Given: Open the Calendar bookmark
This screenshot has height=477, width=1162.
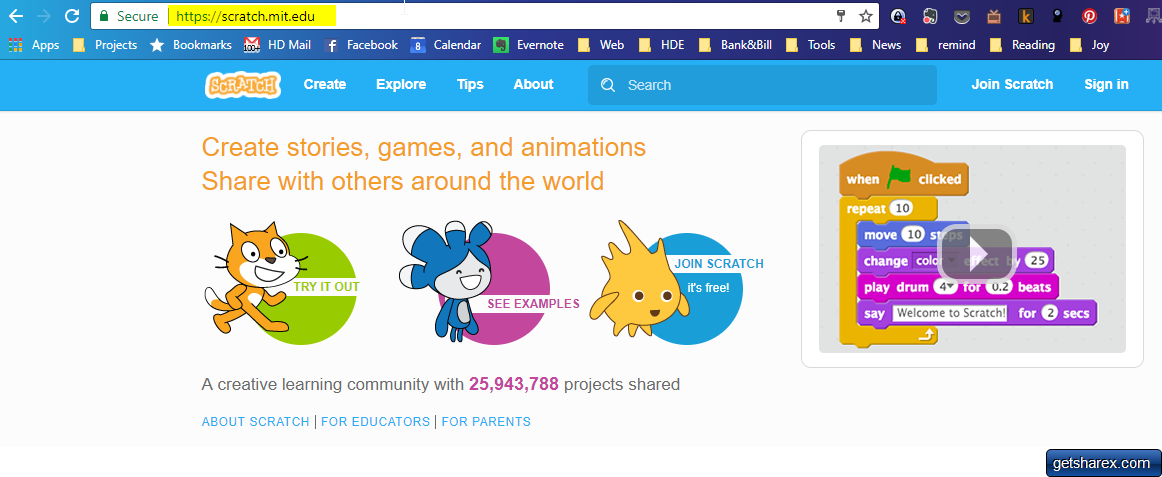Looking at the screenshot, I should (446, 45).
